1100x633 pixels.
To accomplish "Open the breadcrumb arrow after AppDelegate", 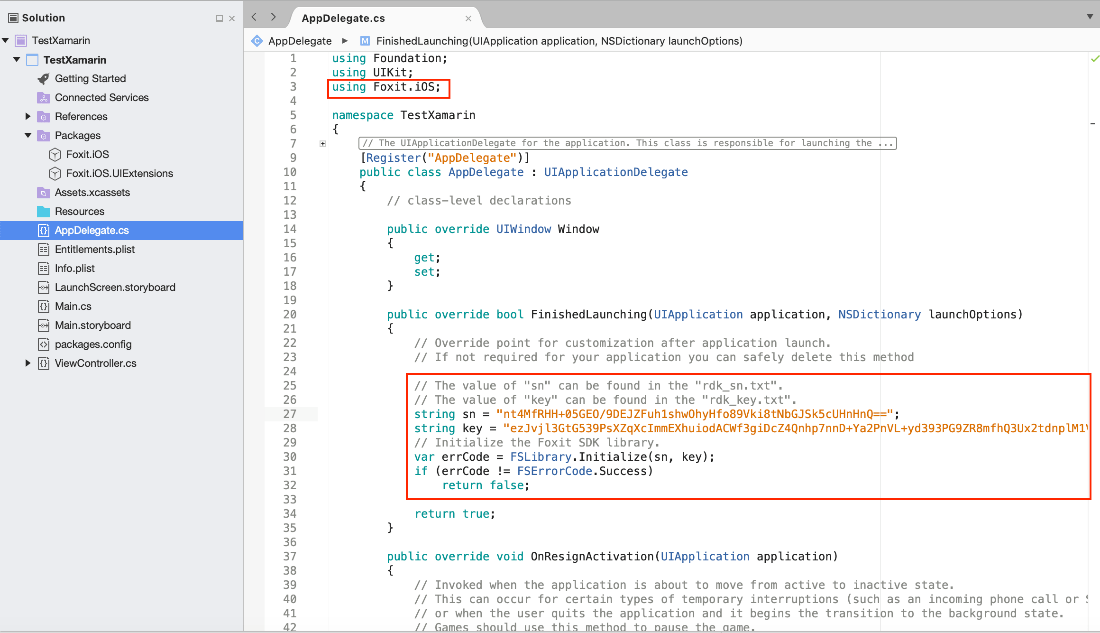I will 344,41.
